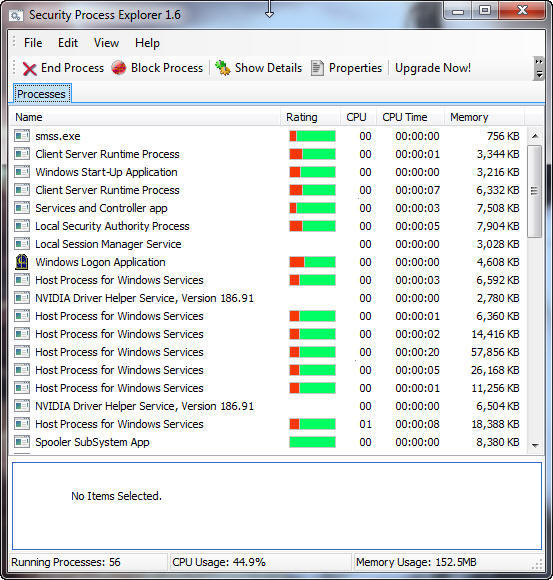Click icon of NVIDIA process using 2,780 KB

tap(22, 298)
